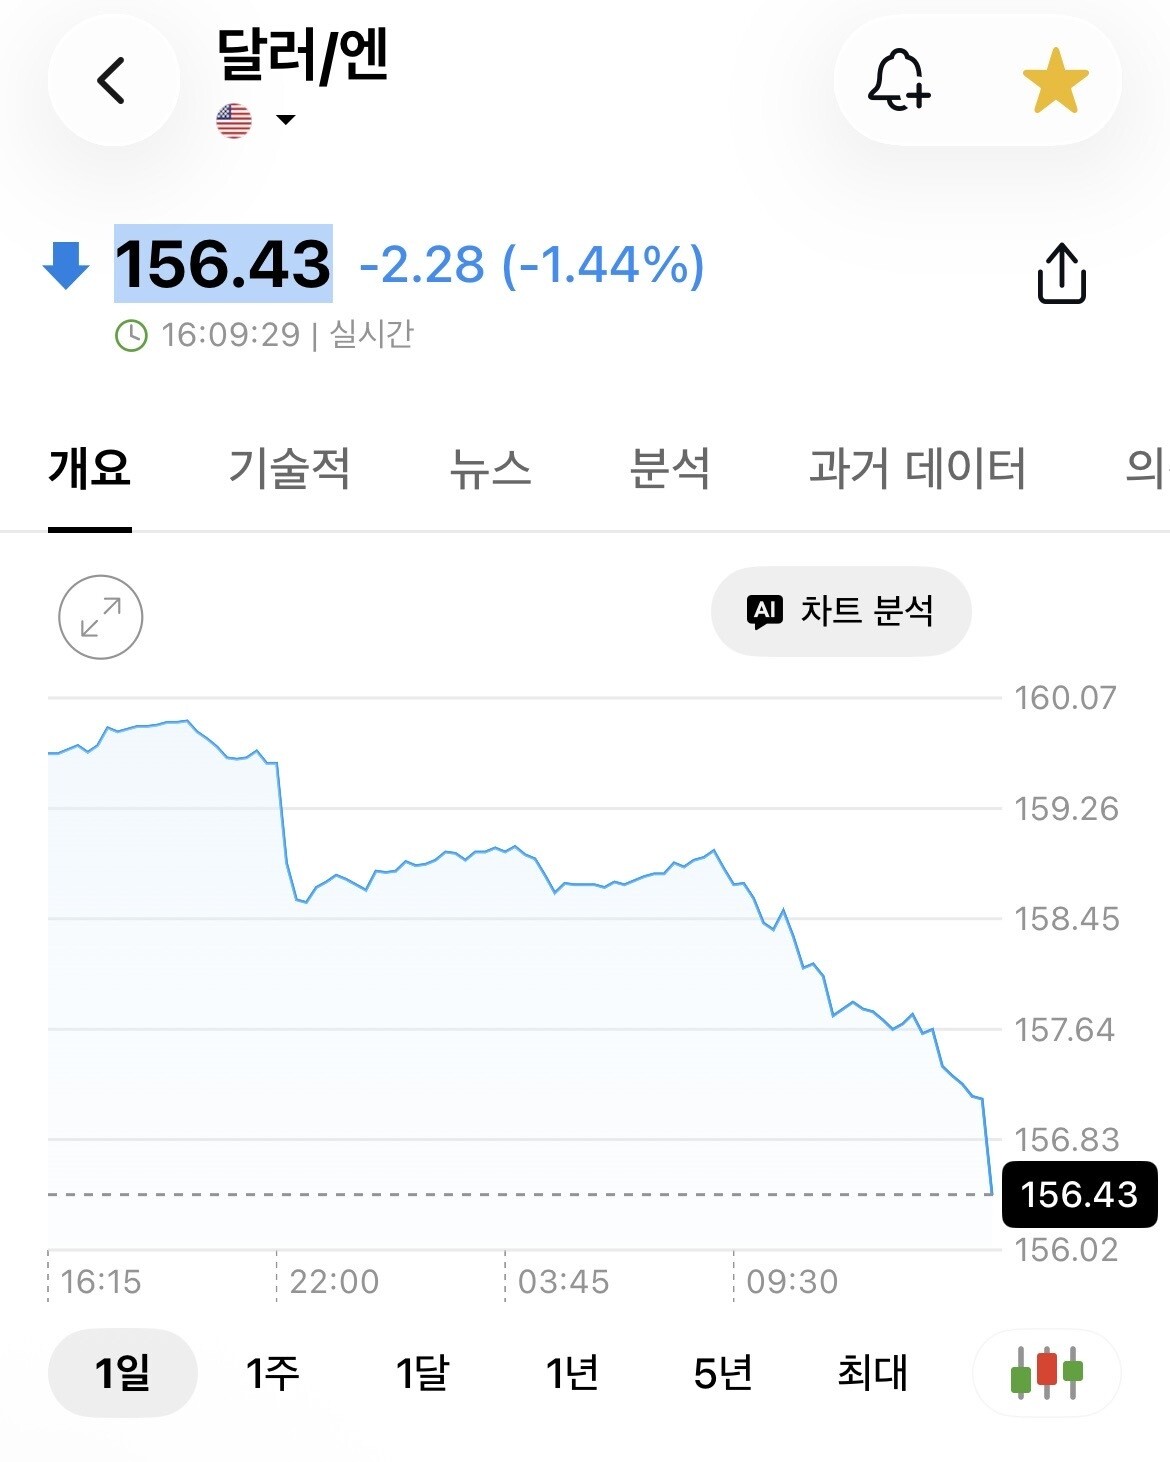Viewport: 1170px width, 1462px height.
Task: Open the currency dropdown arrow
Action: point(286,120)
